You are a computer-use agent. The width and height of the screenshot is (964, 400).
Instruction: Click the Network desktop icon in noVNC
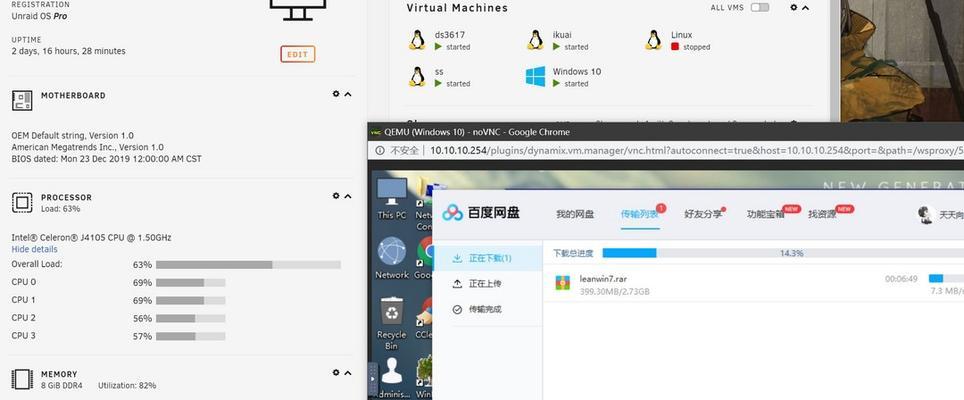[x=392, y=258]
